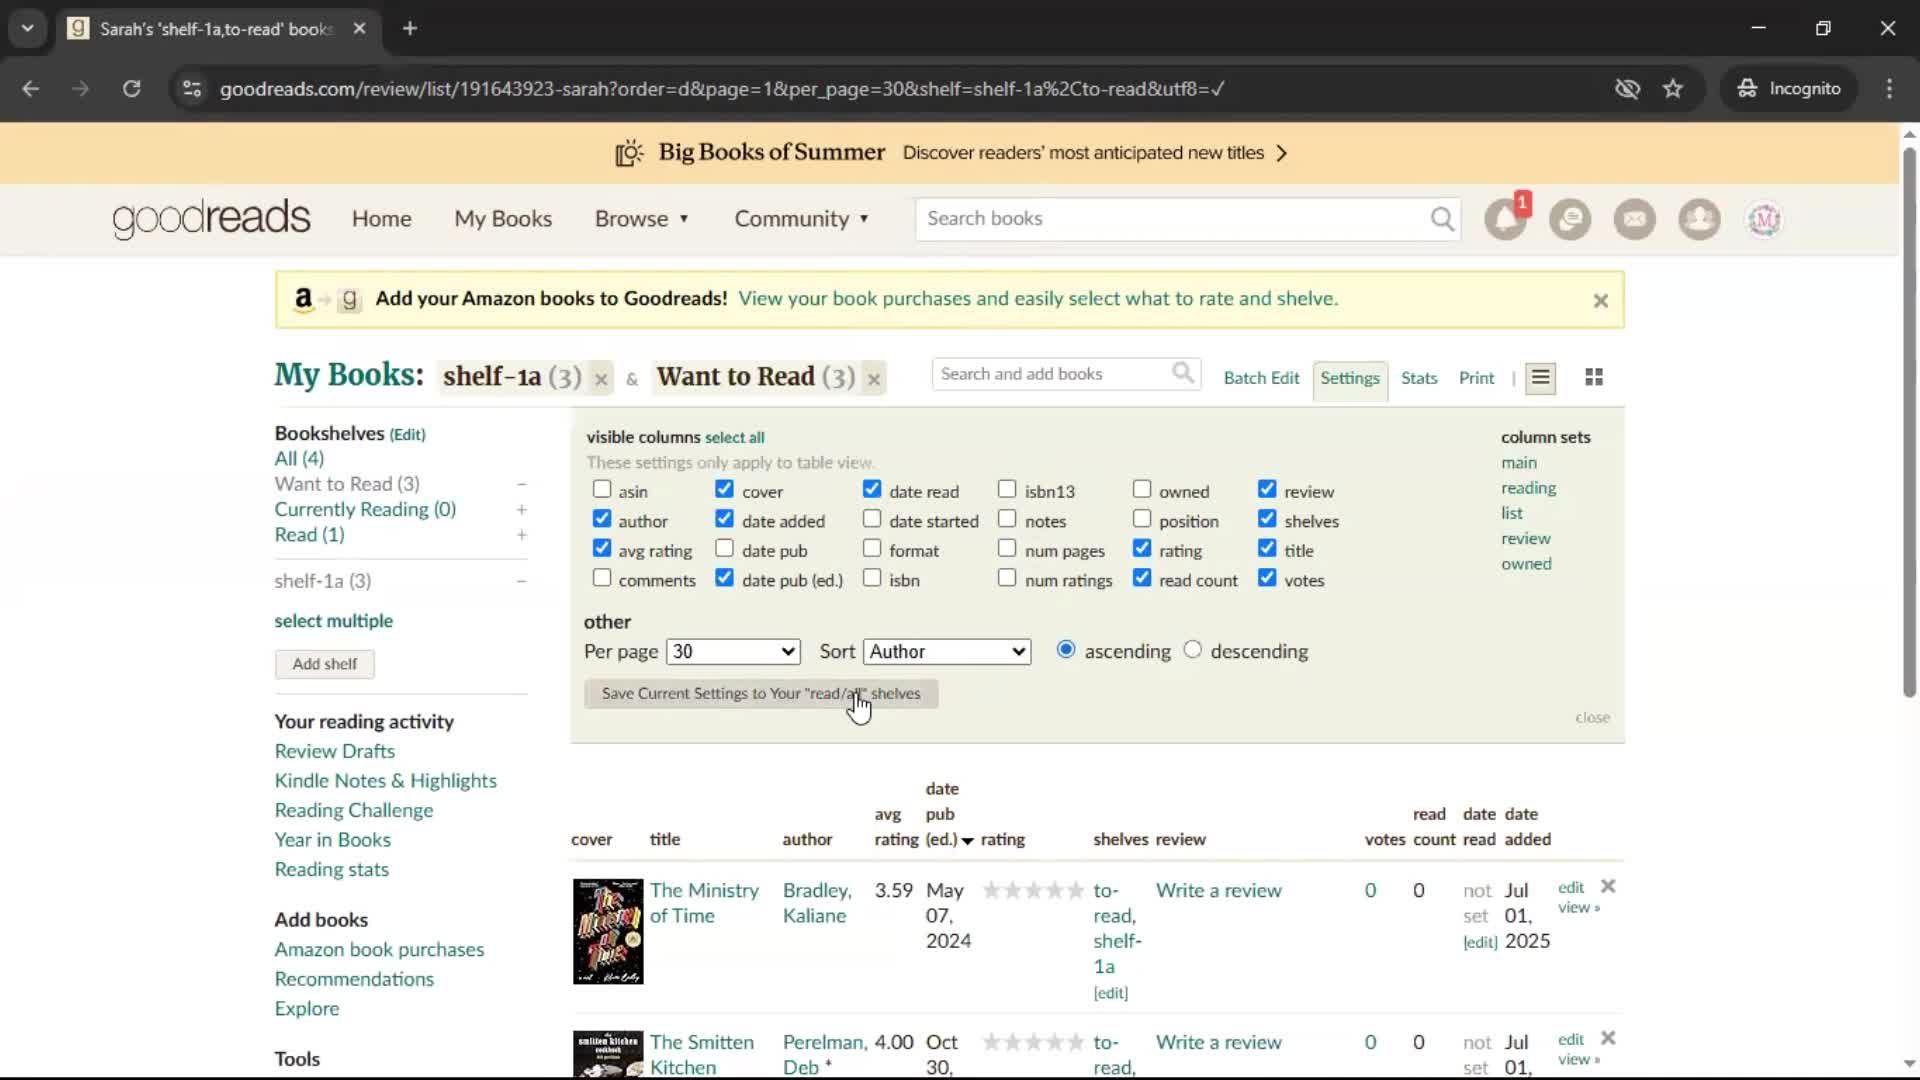Viewport: 1920px width, 1080px height.
Task: Click the shelf search magnifier icon
Action: click(1183, 374)
